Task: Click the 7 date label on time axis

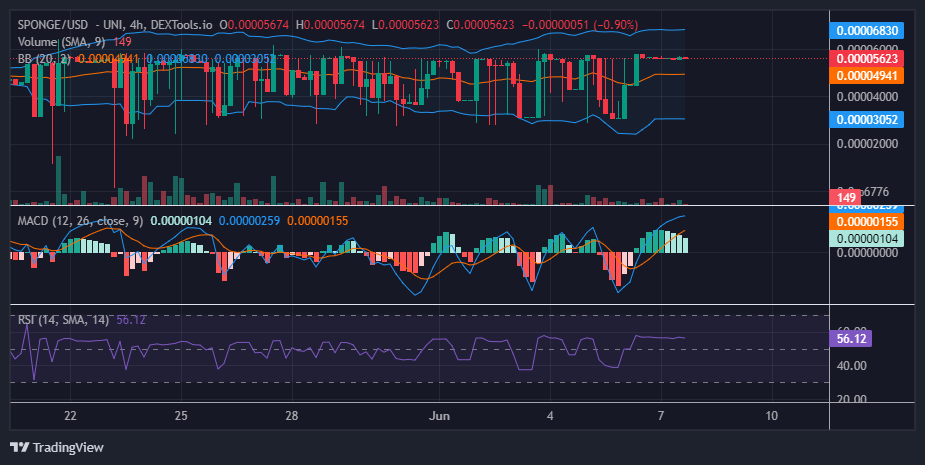Action: pos(661,416)
